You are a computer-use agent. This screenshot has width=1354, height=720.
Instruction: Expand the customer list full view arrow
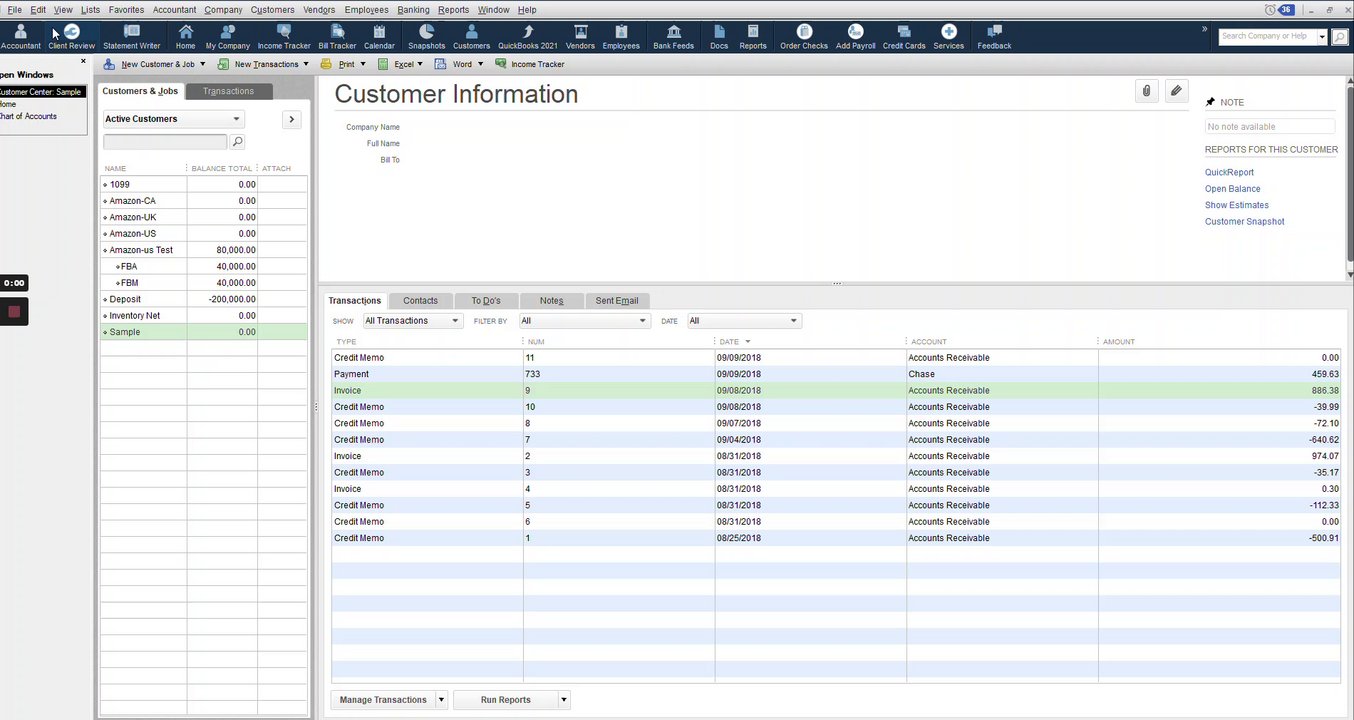291,119
